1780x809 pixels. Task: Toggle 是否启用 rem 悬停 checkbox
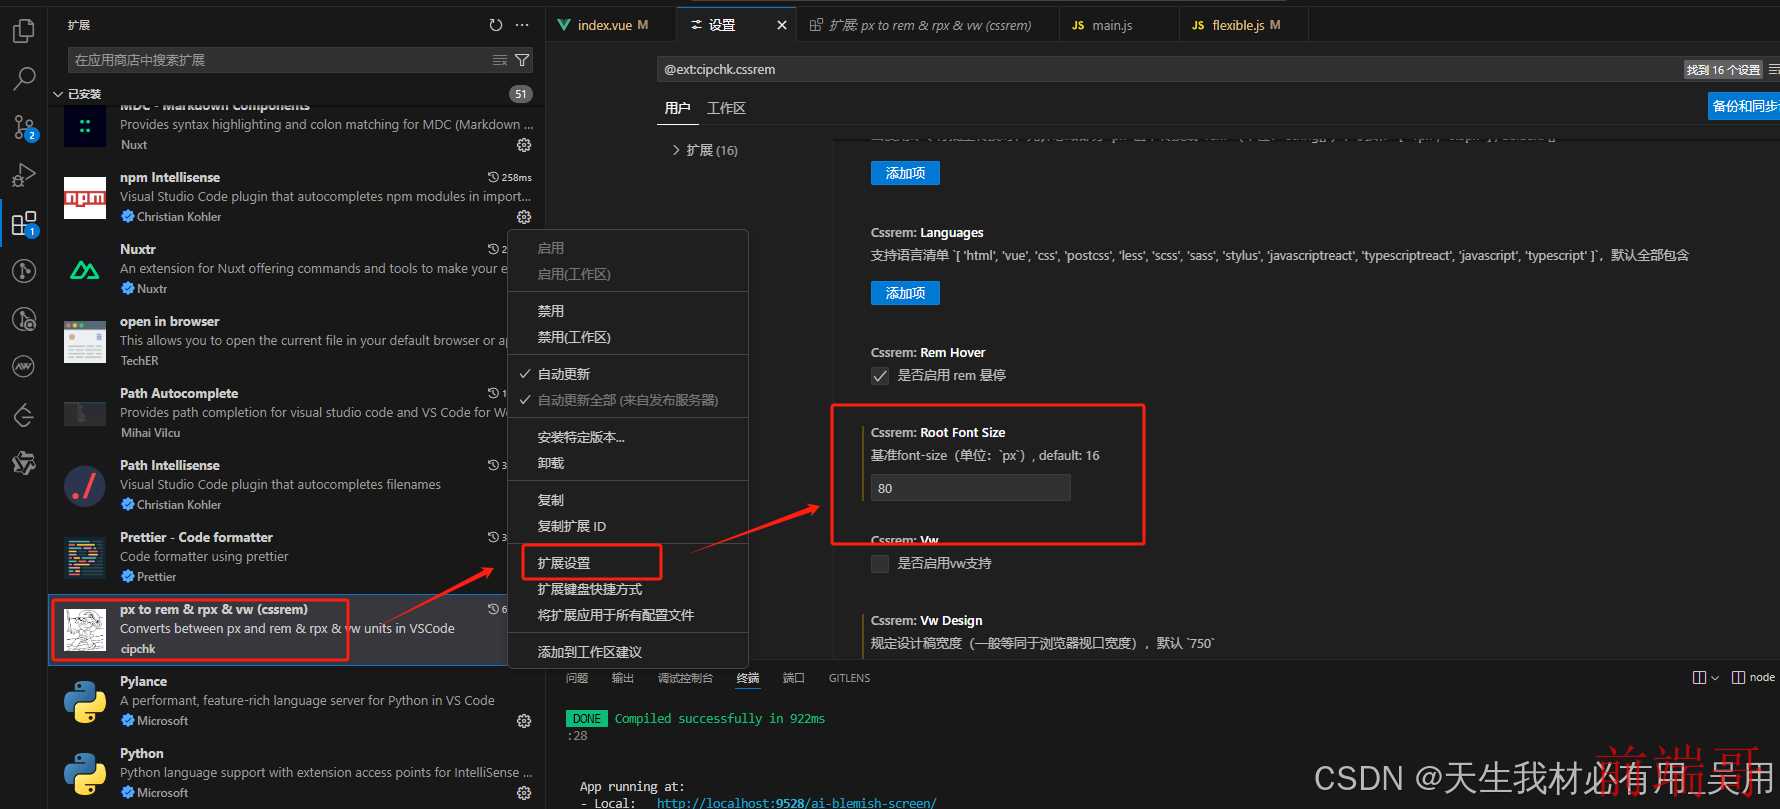880,376
